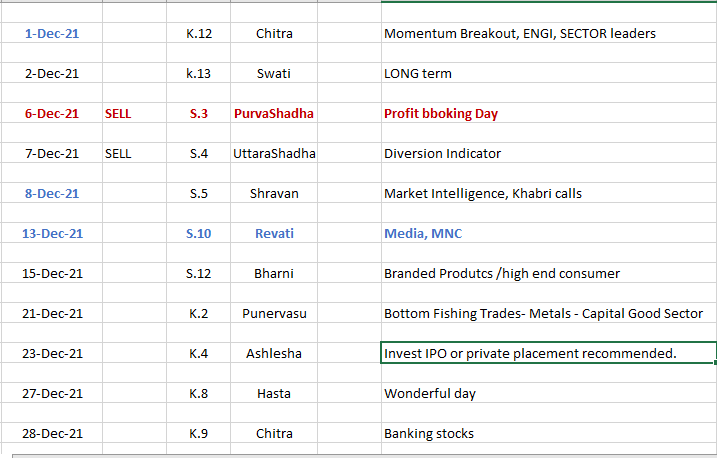Select cell S.5
This screenshot has width=717, height=458.
point(198,193)
